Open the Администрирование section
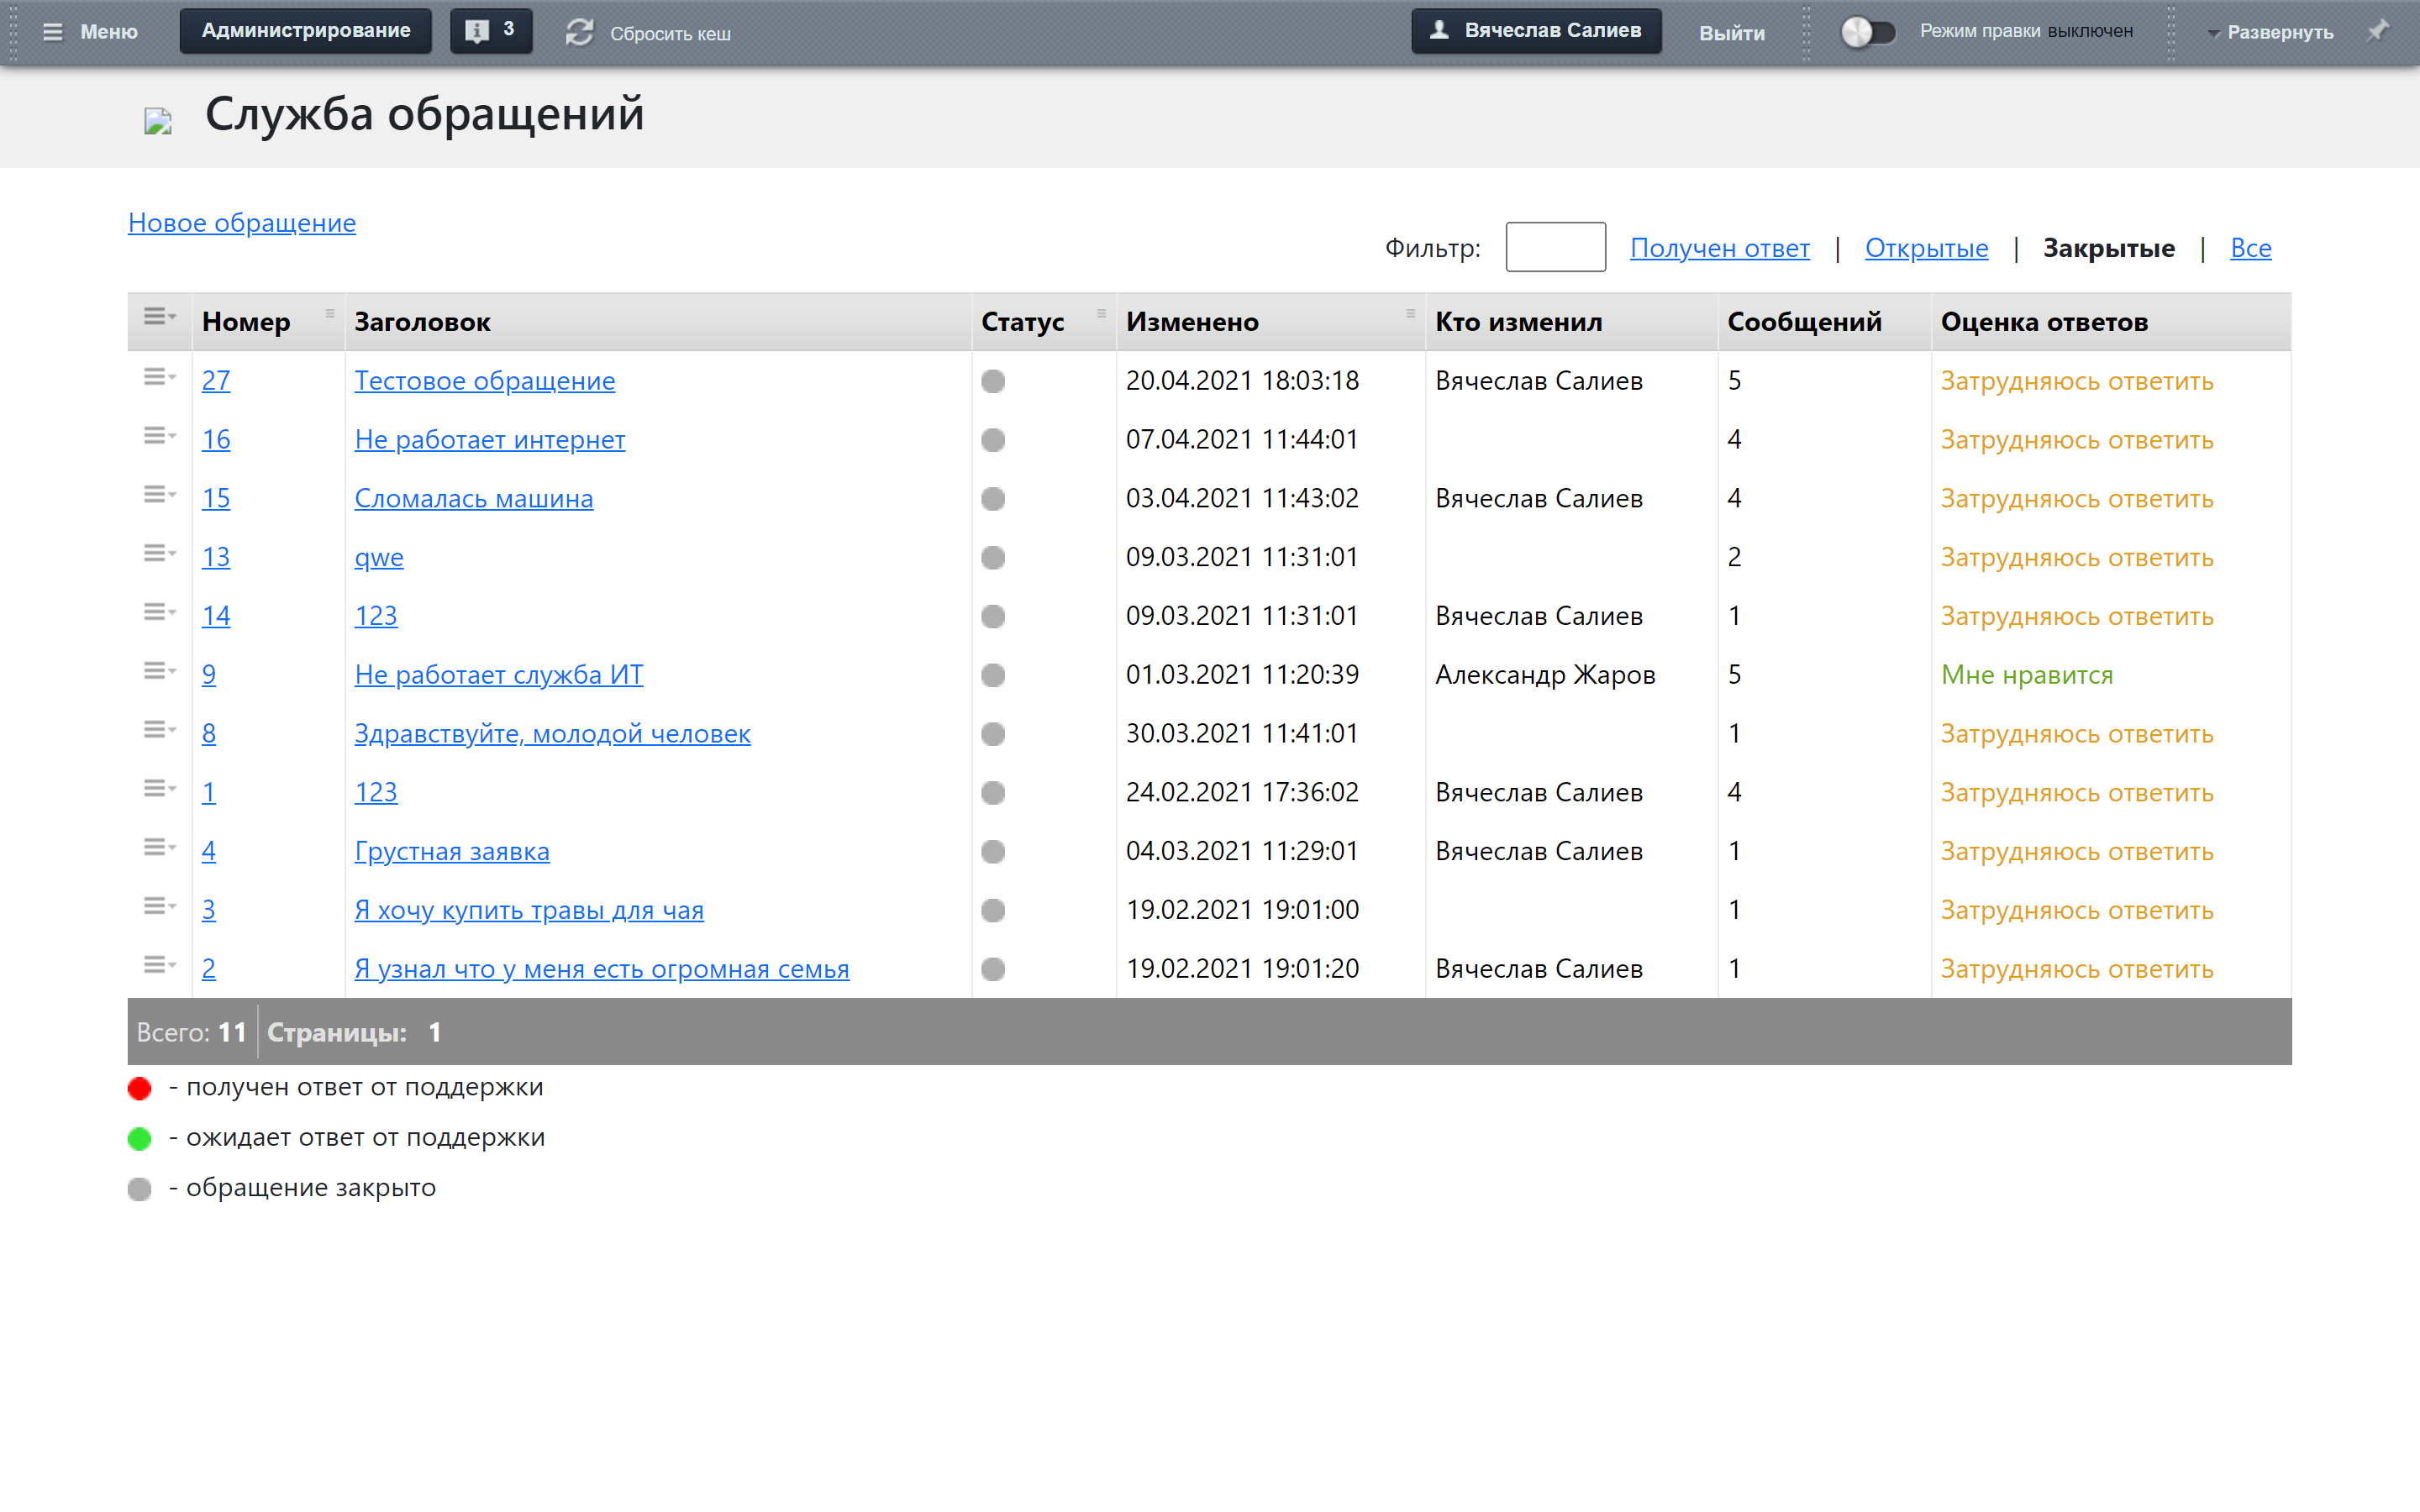2420x1512 pixels. point(306,31)
